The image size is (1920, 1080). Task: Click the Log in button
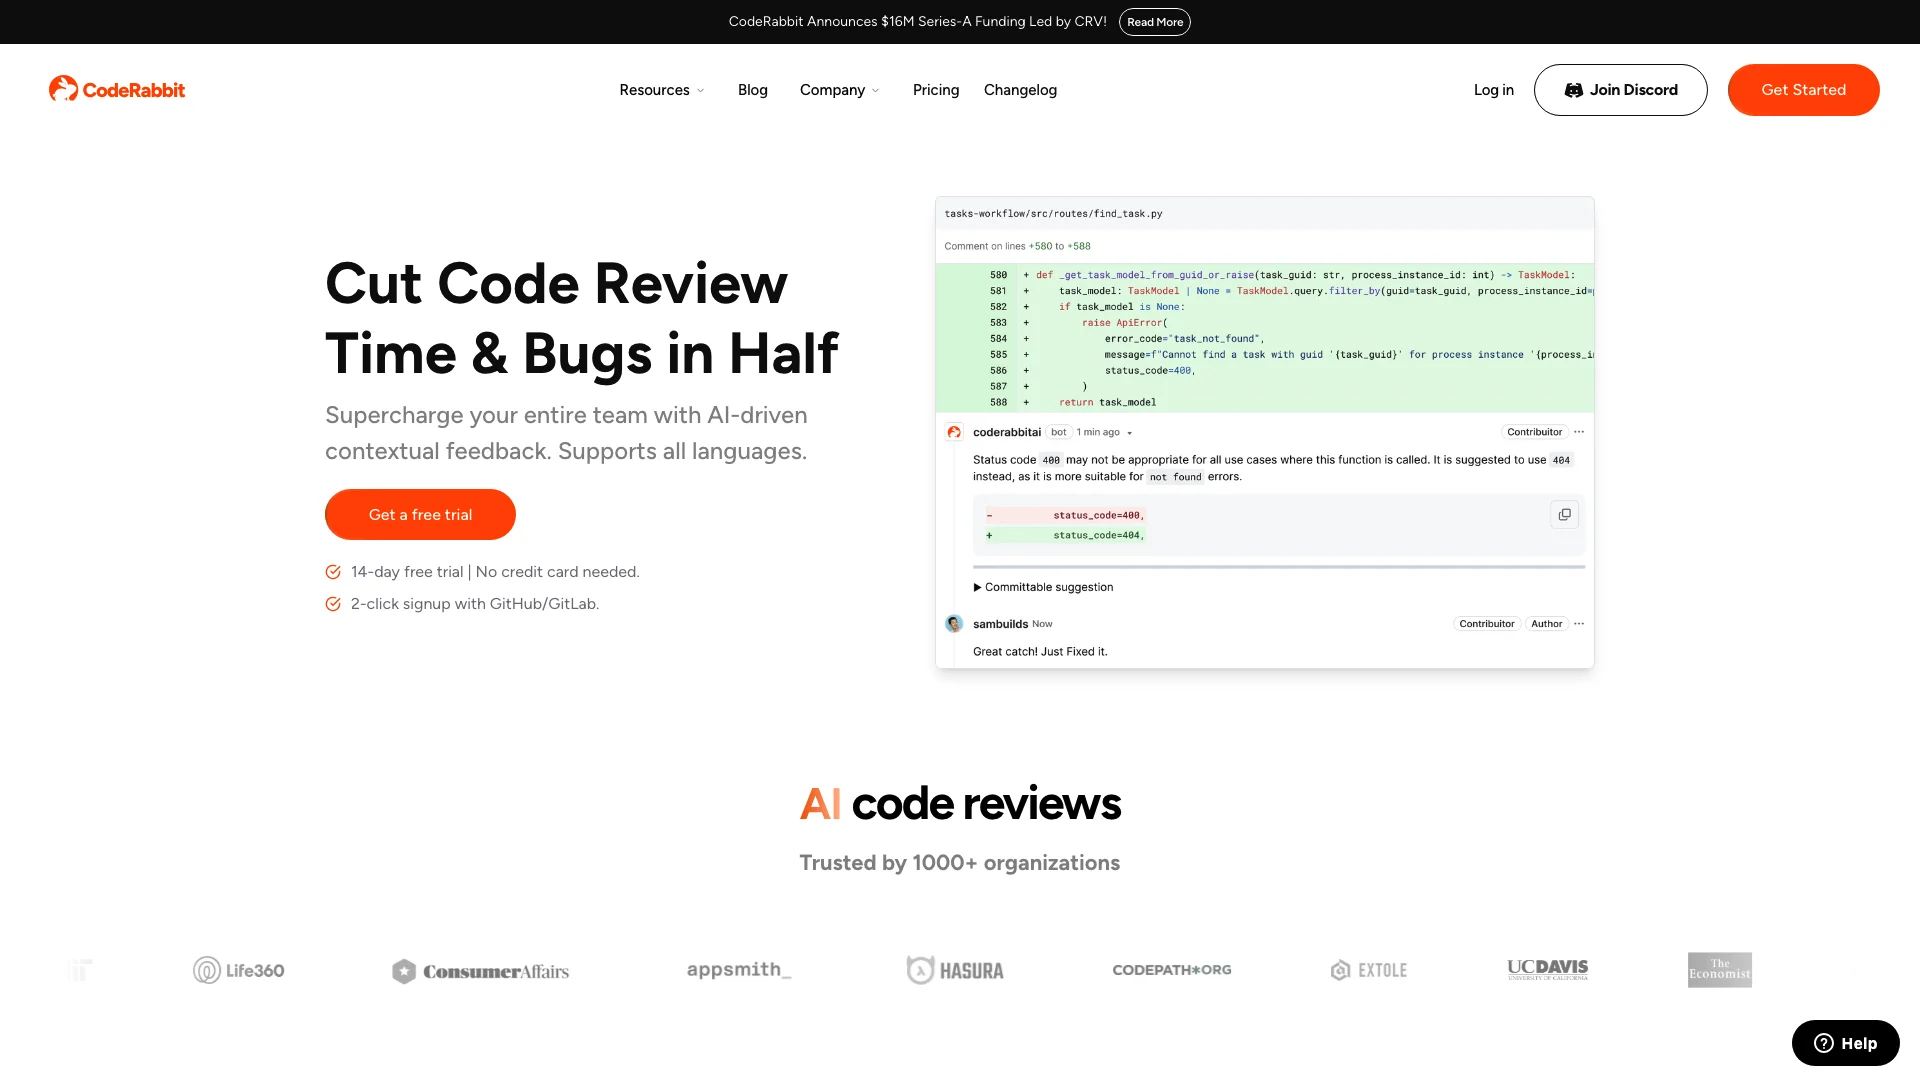[x=1493, y=88]
